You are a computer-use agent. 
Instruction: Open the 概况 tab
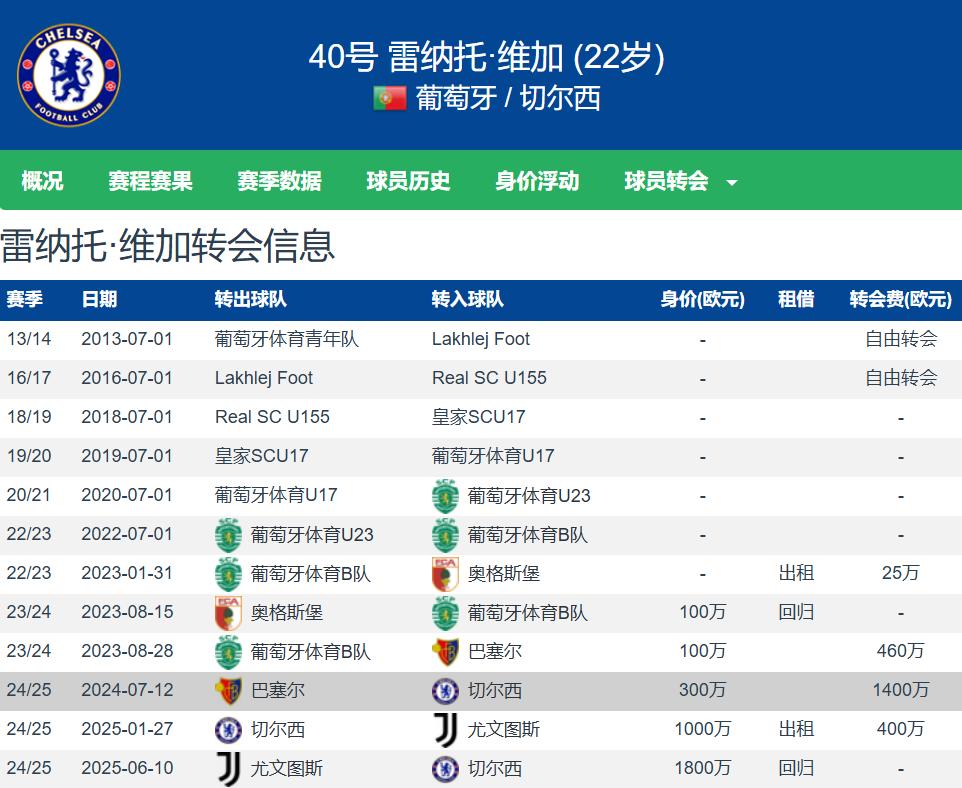tap(42, 181)
